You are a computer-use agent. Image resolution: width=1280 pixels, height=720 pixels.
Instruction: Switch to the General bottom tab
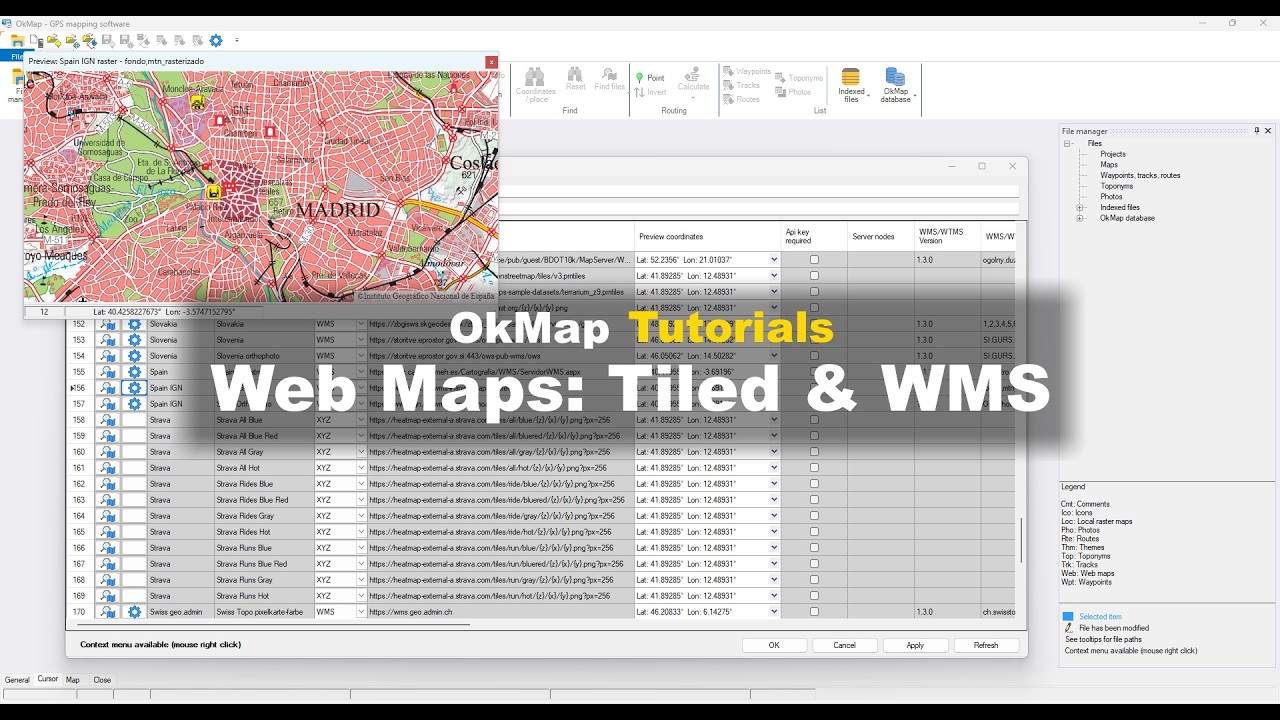point(17,680)
